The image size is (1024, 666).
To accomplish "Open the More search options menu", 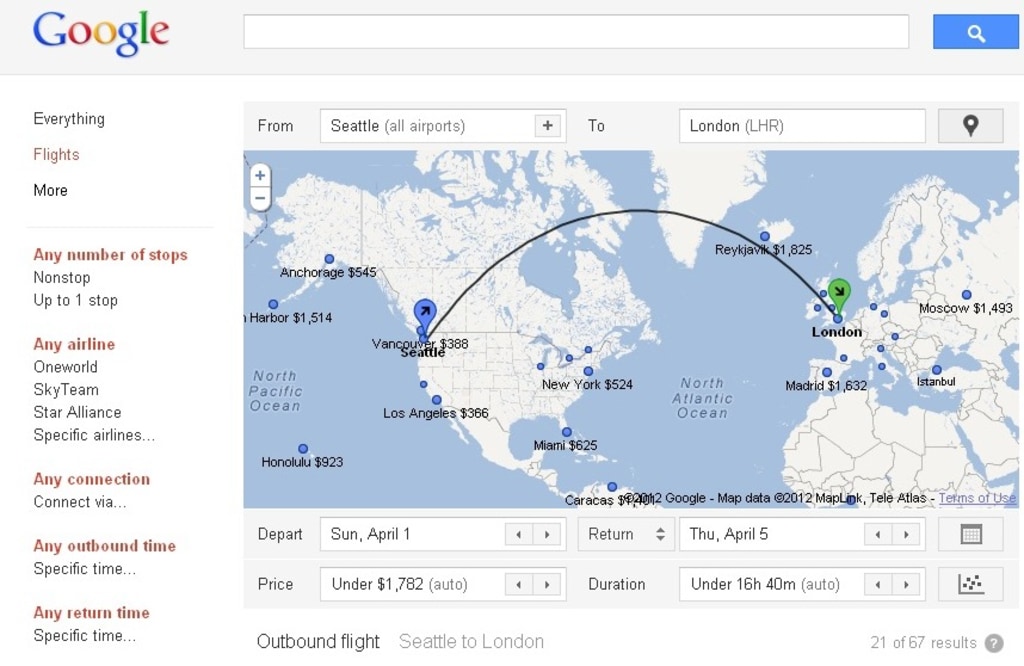I will pos(50,190).
